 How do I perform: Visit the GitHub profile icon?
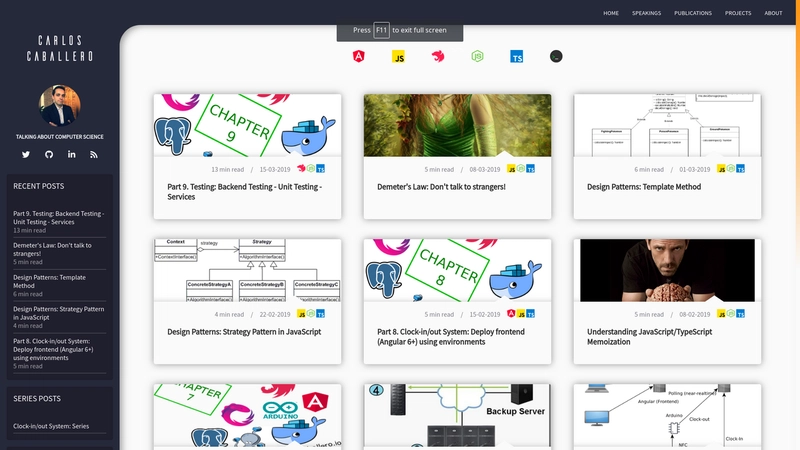coord(49,154)
